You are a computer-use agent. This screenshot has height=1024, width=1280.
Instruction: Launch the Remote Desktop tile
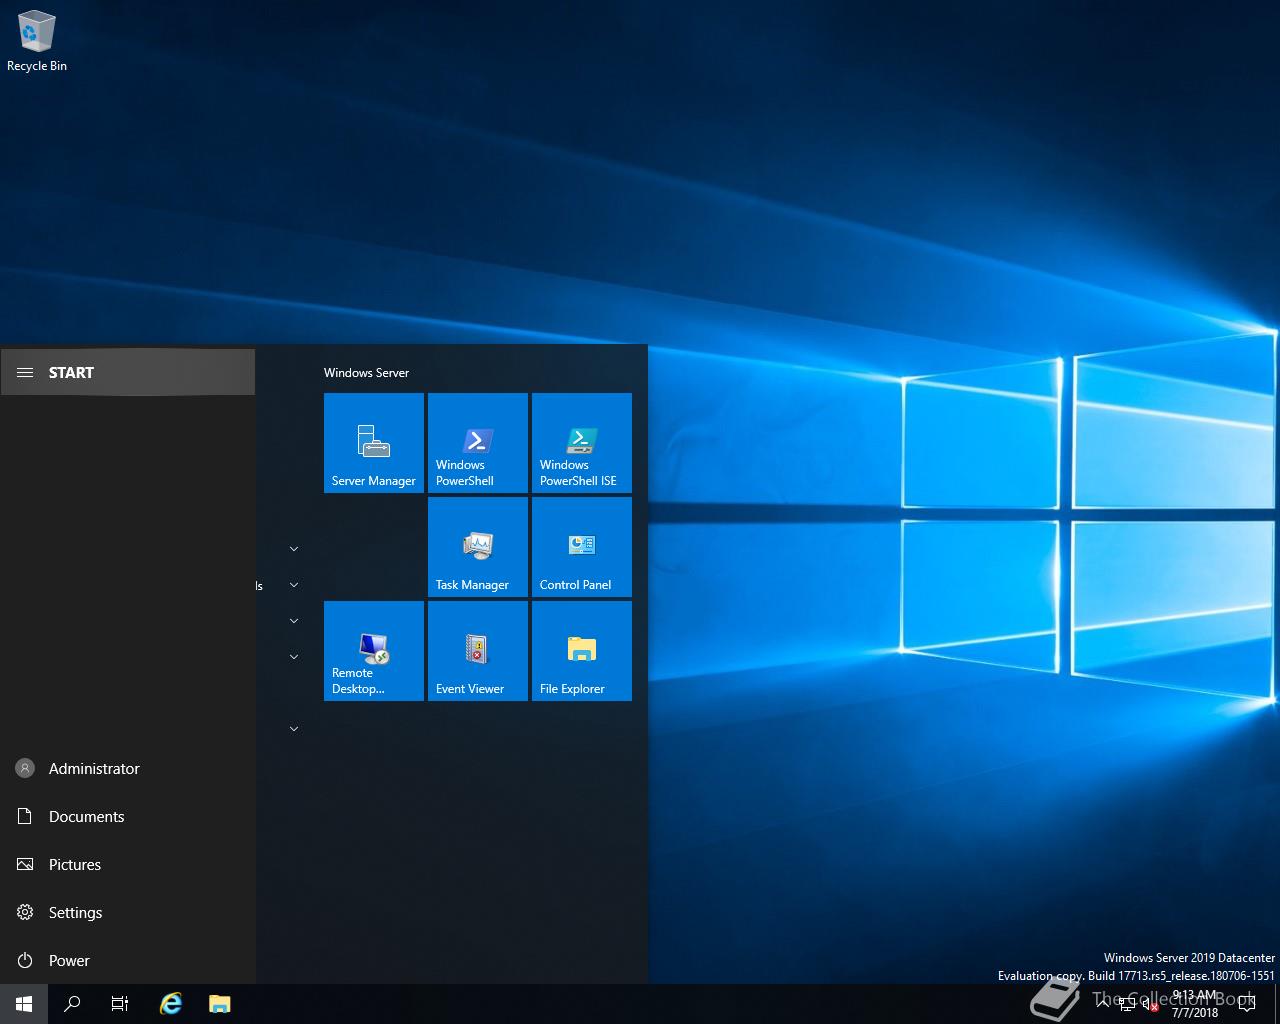tap(374, 651)
